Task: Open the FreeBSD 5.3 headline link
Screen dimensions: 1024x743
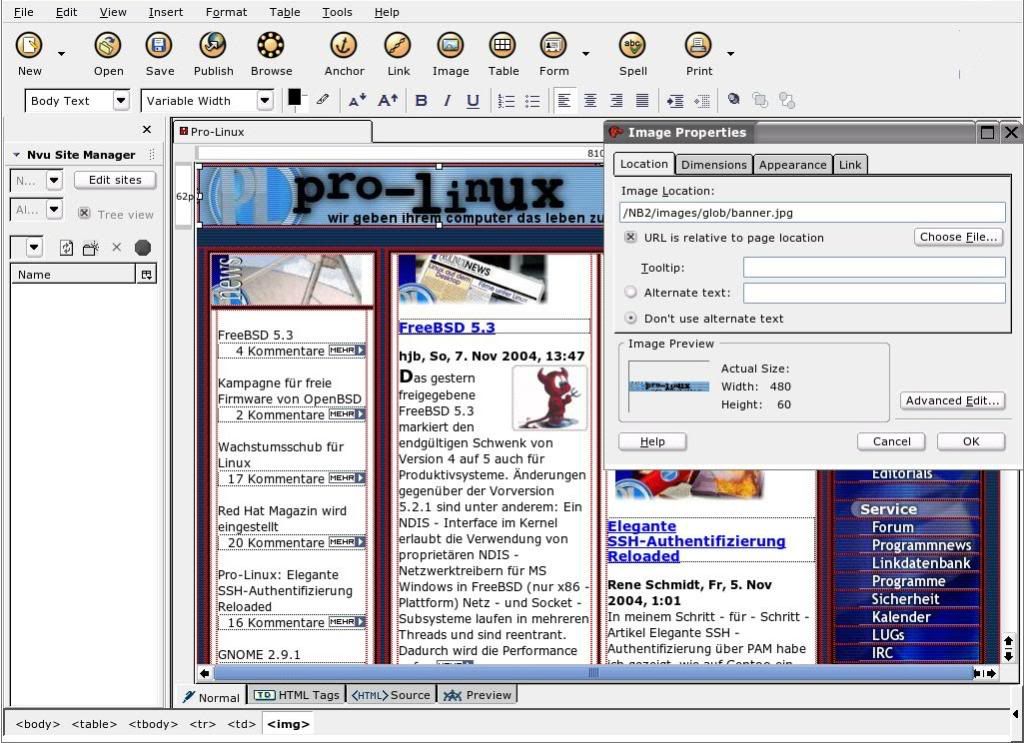Action: [x=447, y=327]
